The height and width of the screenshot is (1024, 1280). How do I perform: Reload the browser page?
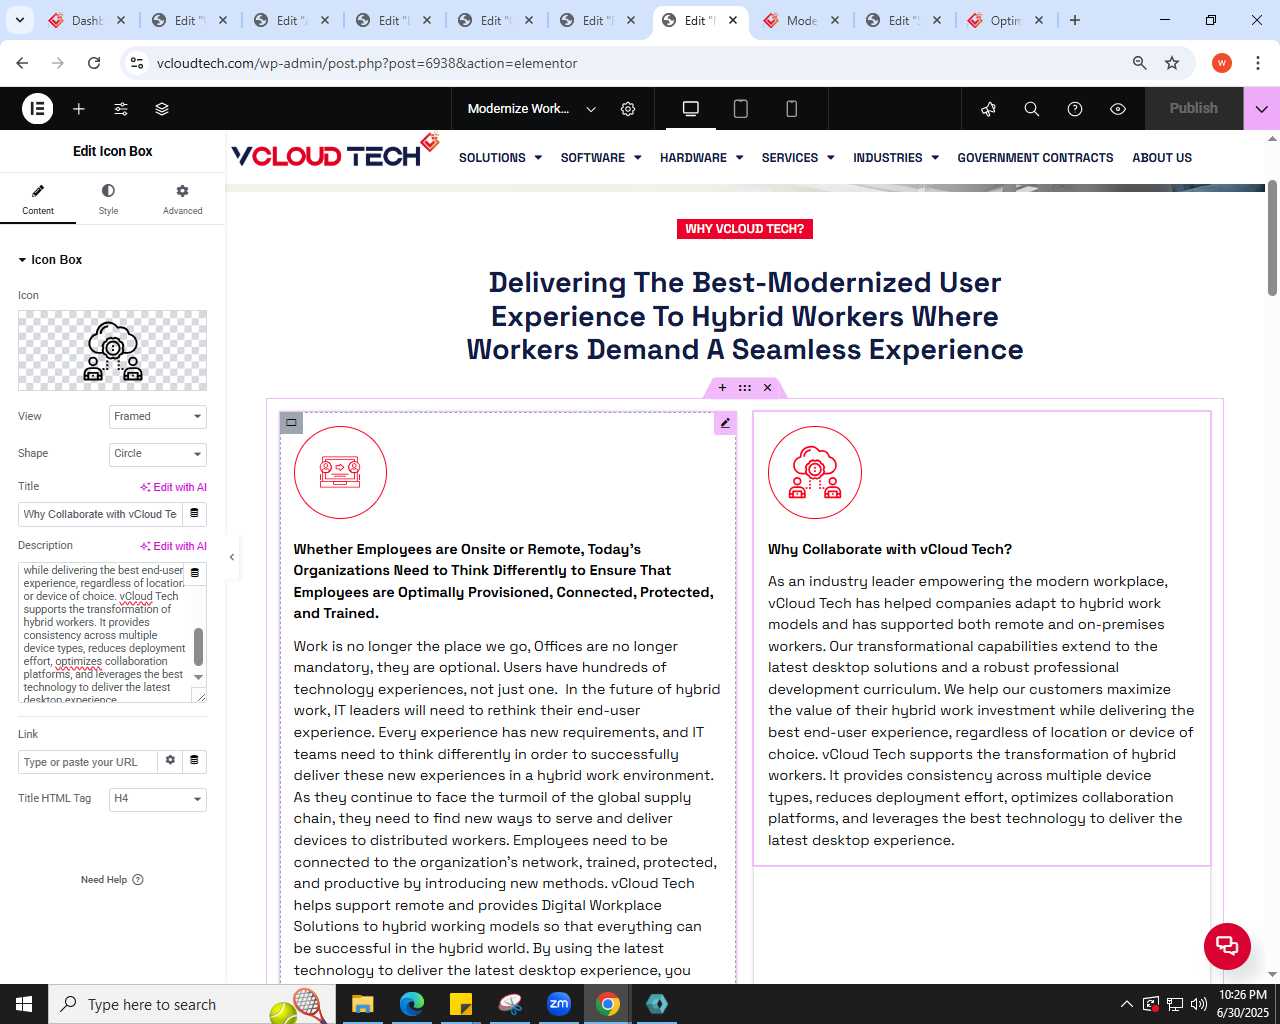(x=94, y=63)
